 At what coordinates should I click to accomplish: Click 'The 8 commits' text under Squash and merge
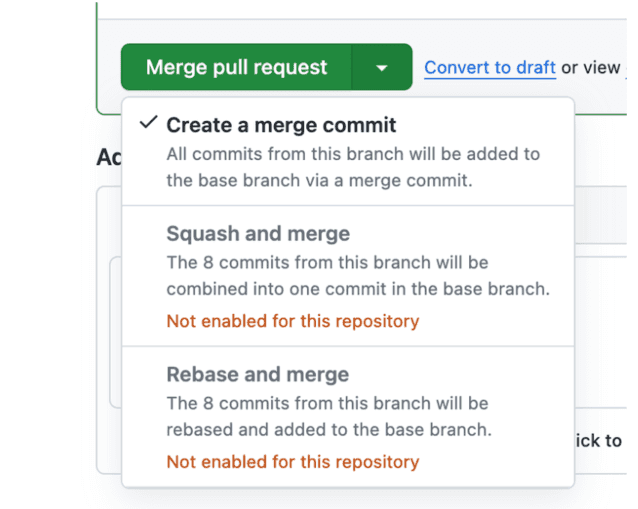pos(222,263)
